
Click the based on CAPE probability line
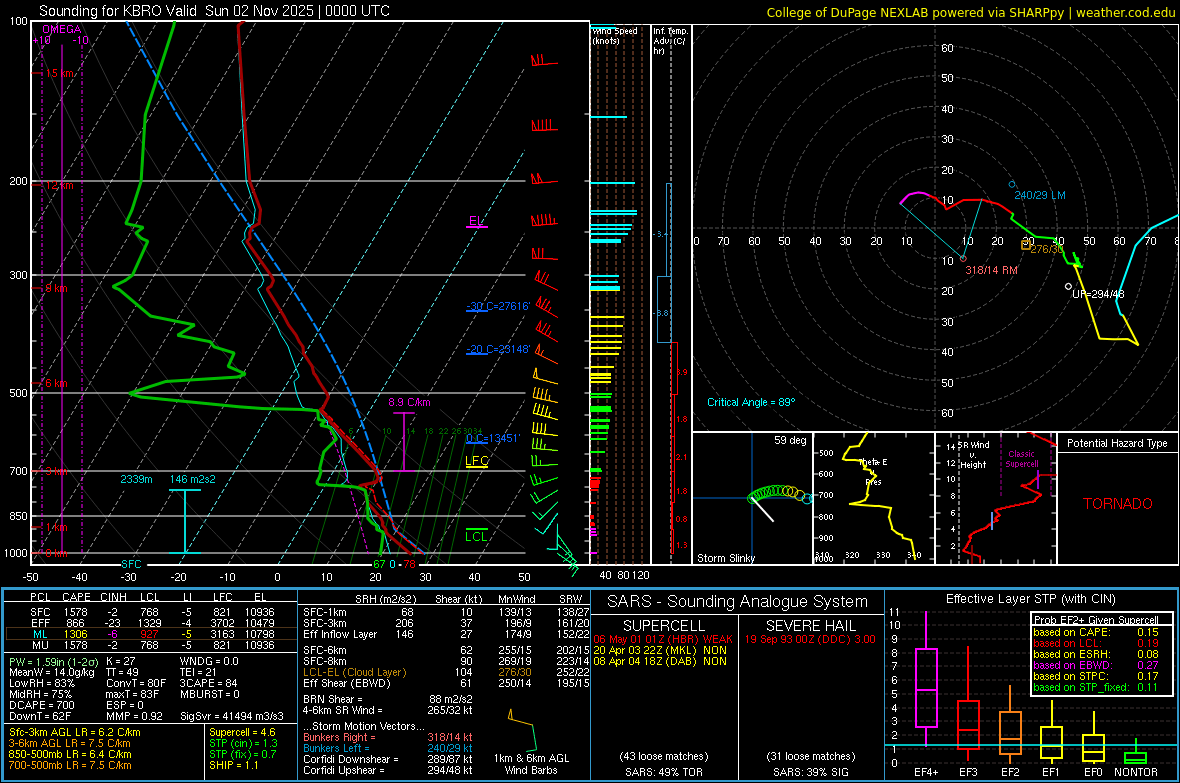[x=1096, y=632]
